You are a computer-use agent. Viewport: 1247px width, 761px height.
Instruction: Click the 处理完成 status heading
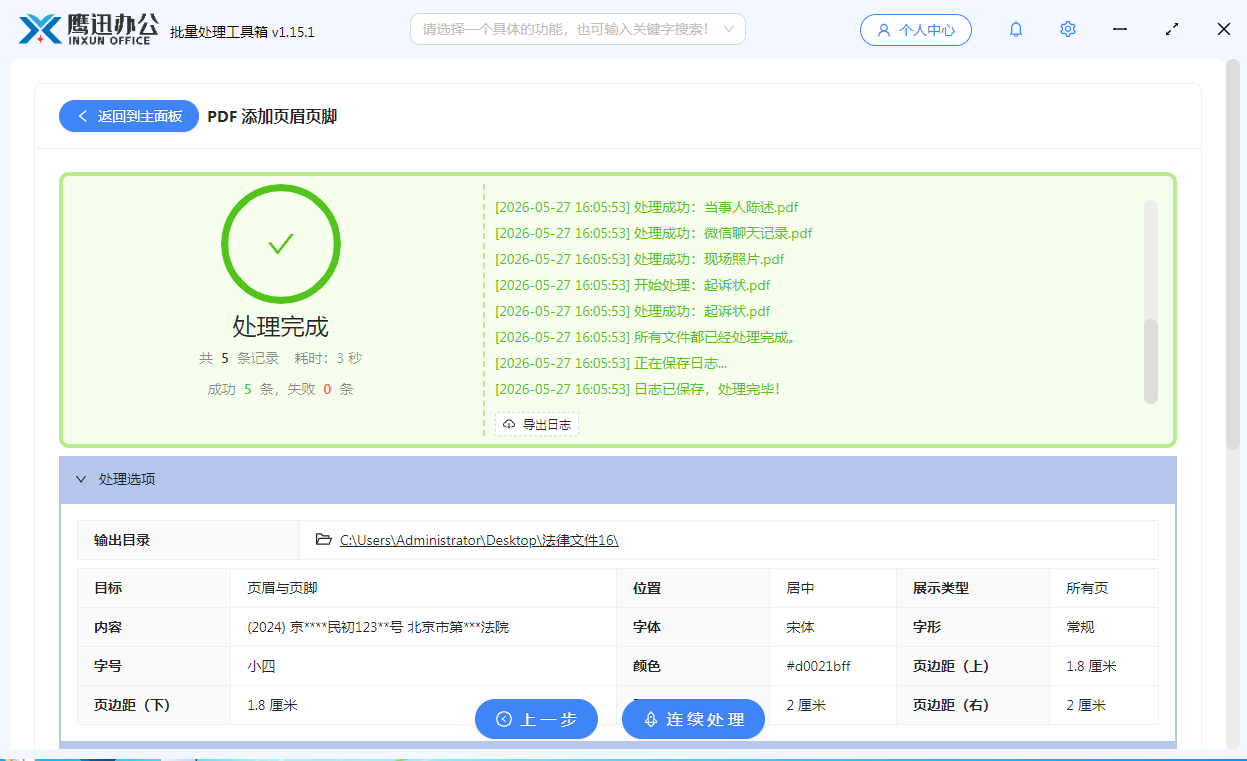pyautogui.click(x=281, y=327)
